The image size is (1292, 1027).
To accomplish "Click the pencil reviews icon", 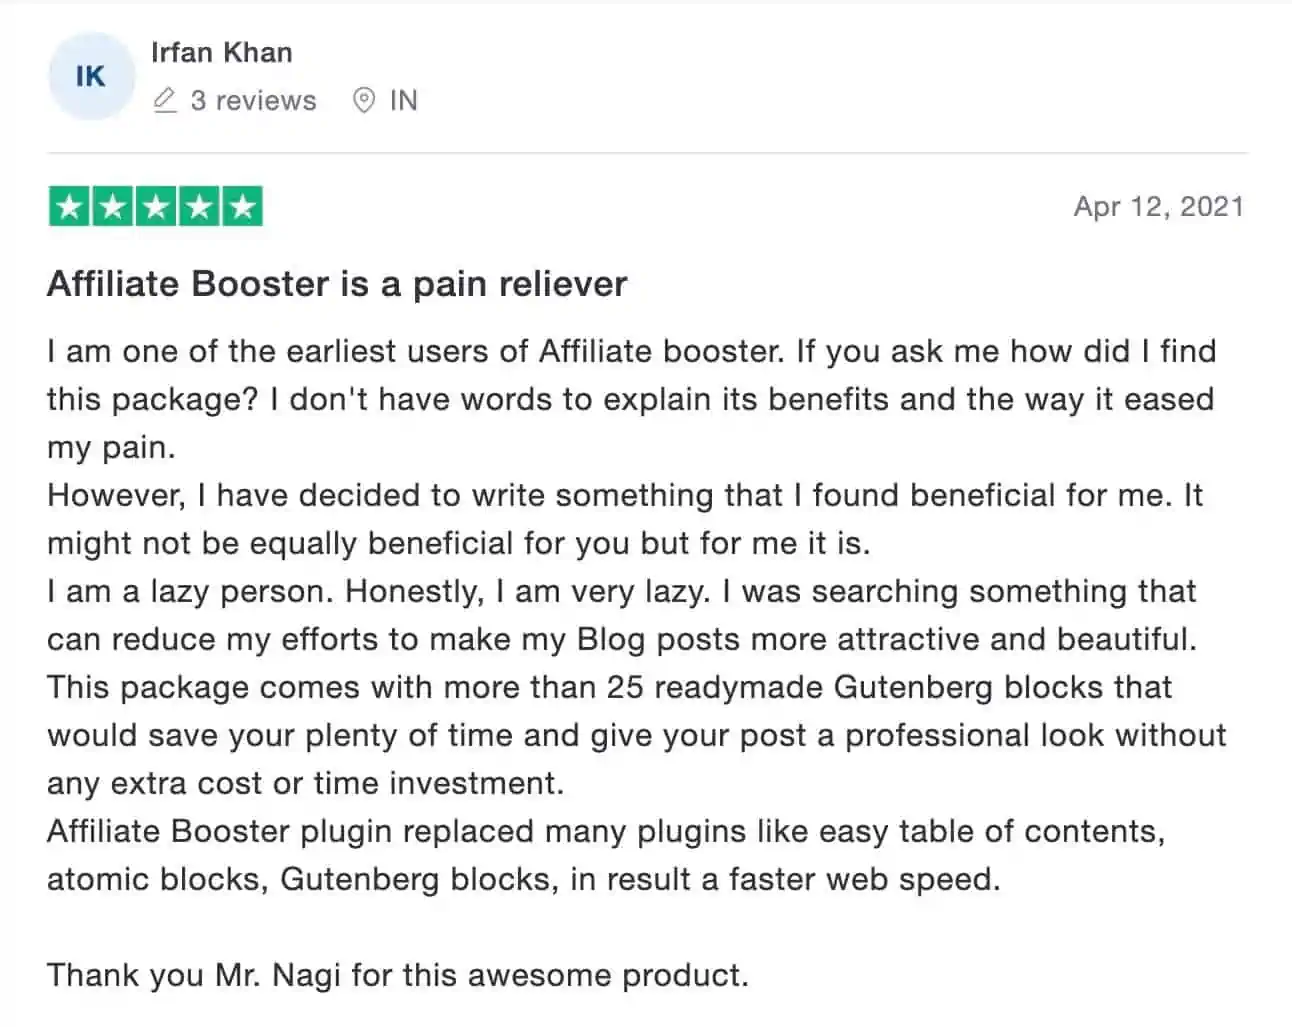I will point(165,100).
